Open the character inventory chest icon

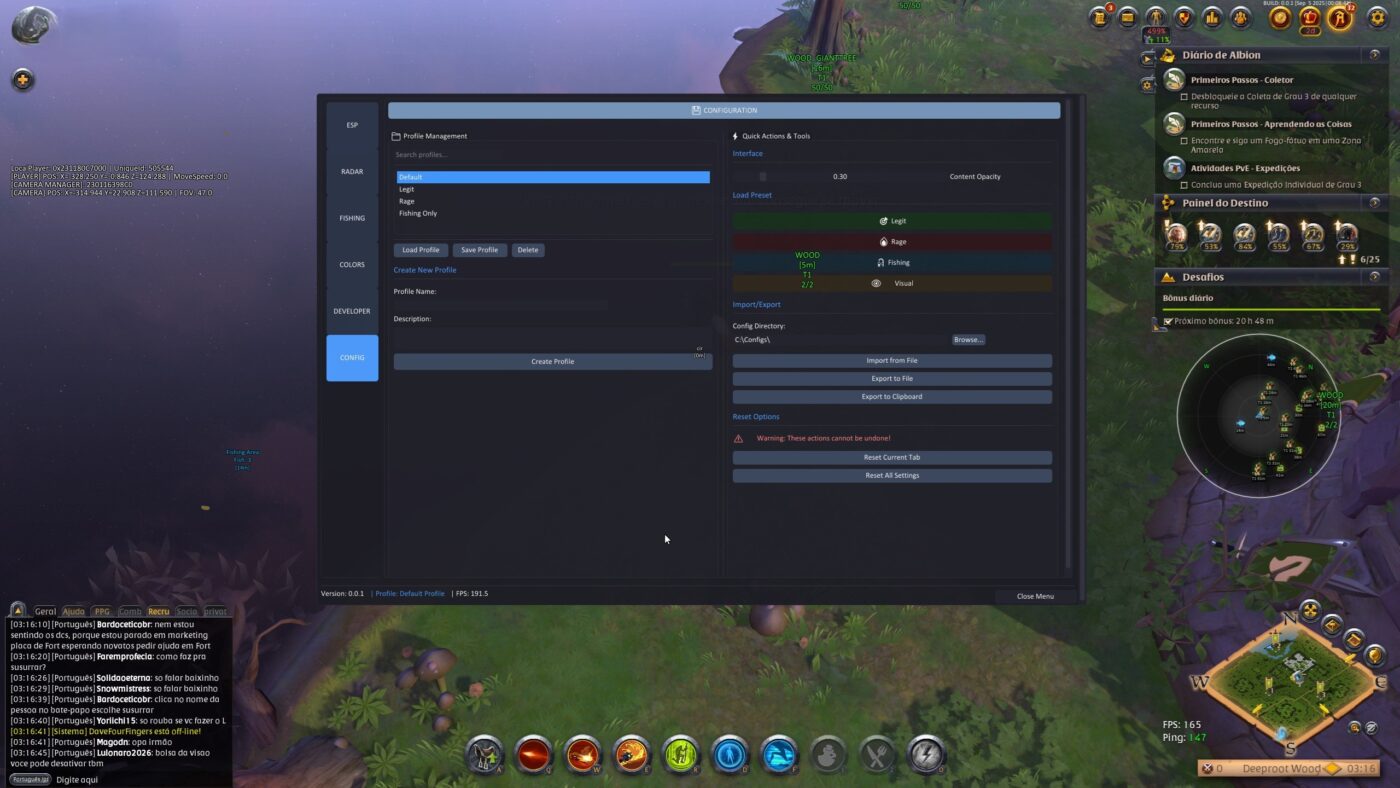pyautogui.click(x=1128, y=17)
